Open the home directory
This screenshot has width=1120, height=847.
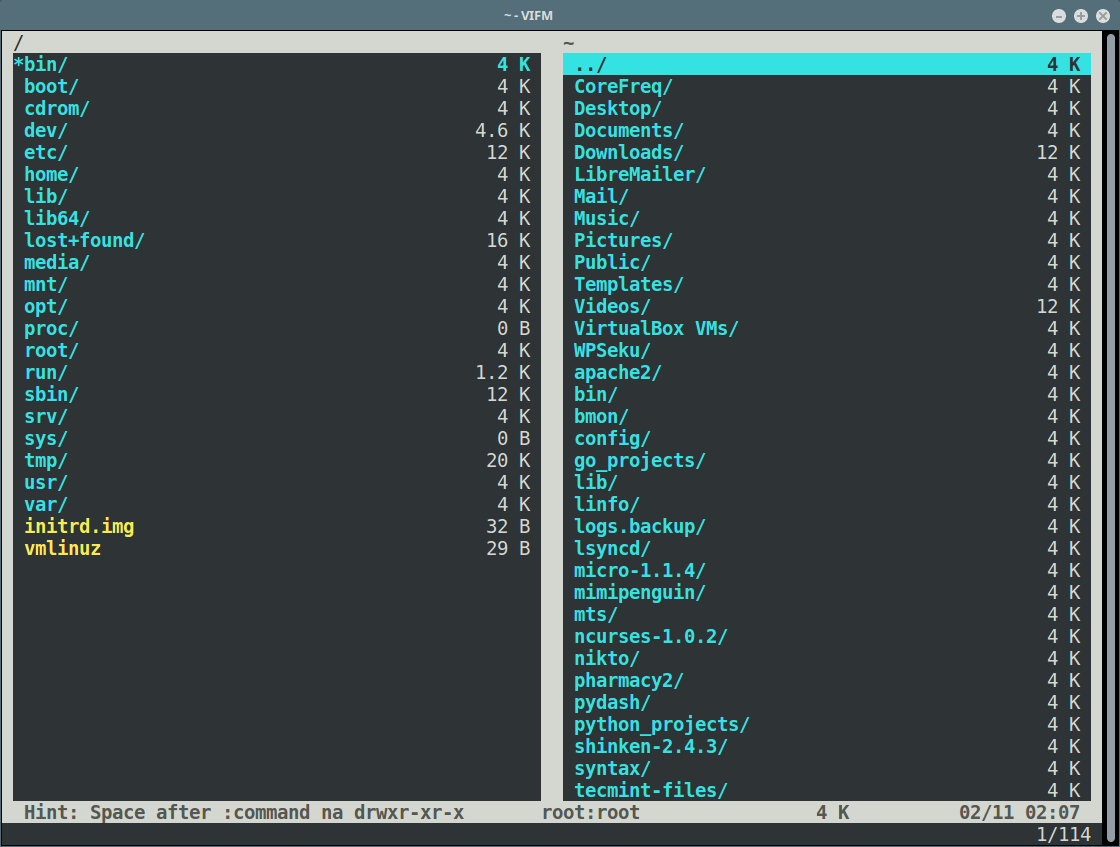click(51, 174)
